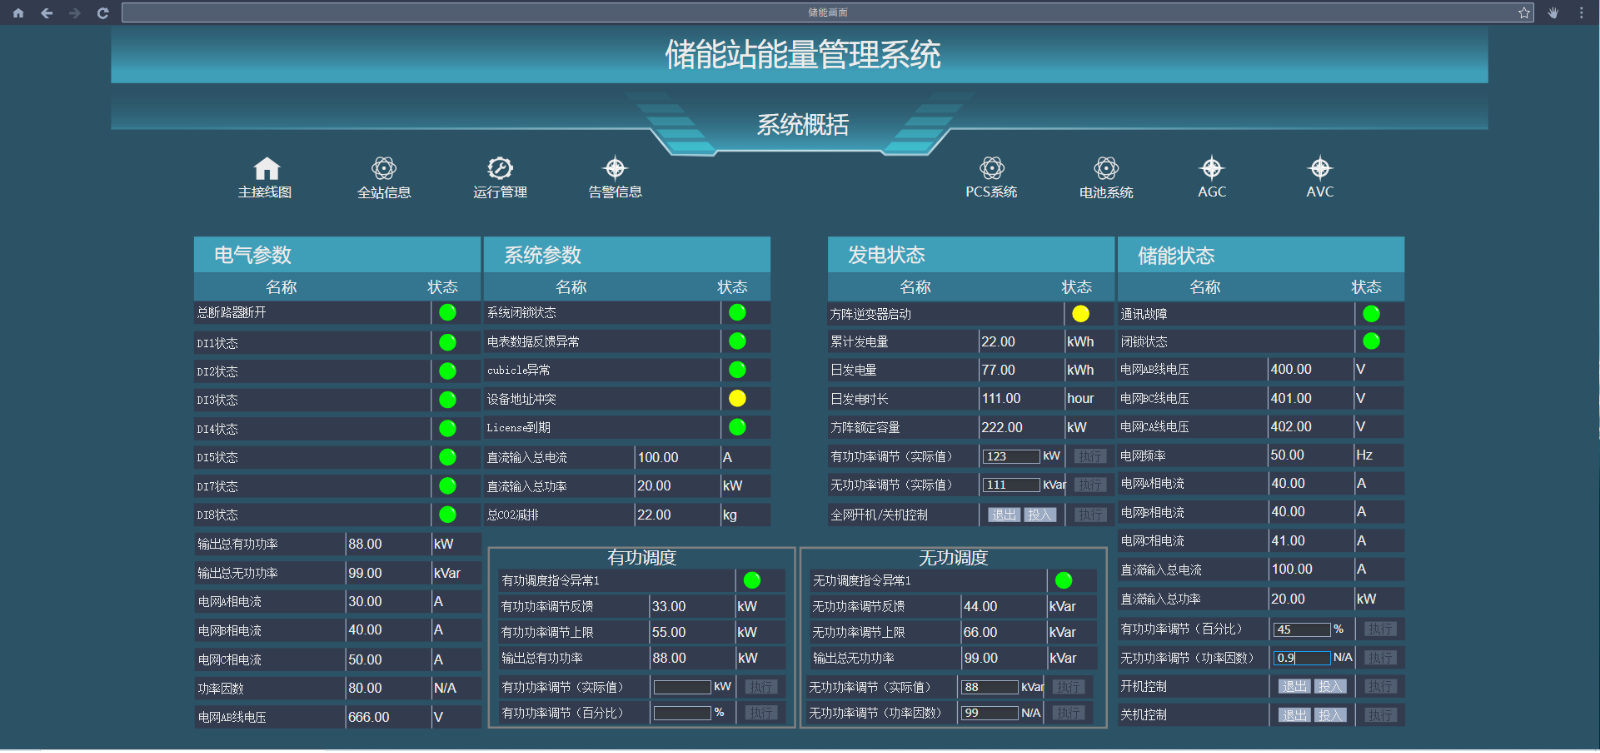This screenshot has height=753, width=1600.
Task: Click 执行 for 无功功率调节（实际值）in 发电状态
Action: pos(1090,485)
